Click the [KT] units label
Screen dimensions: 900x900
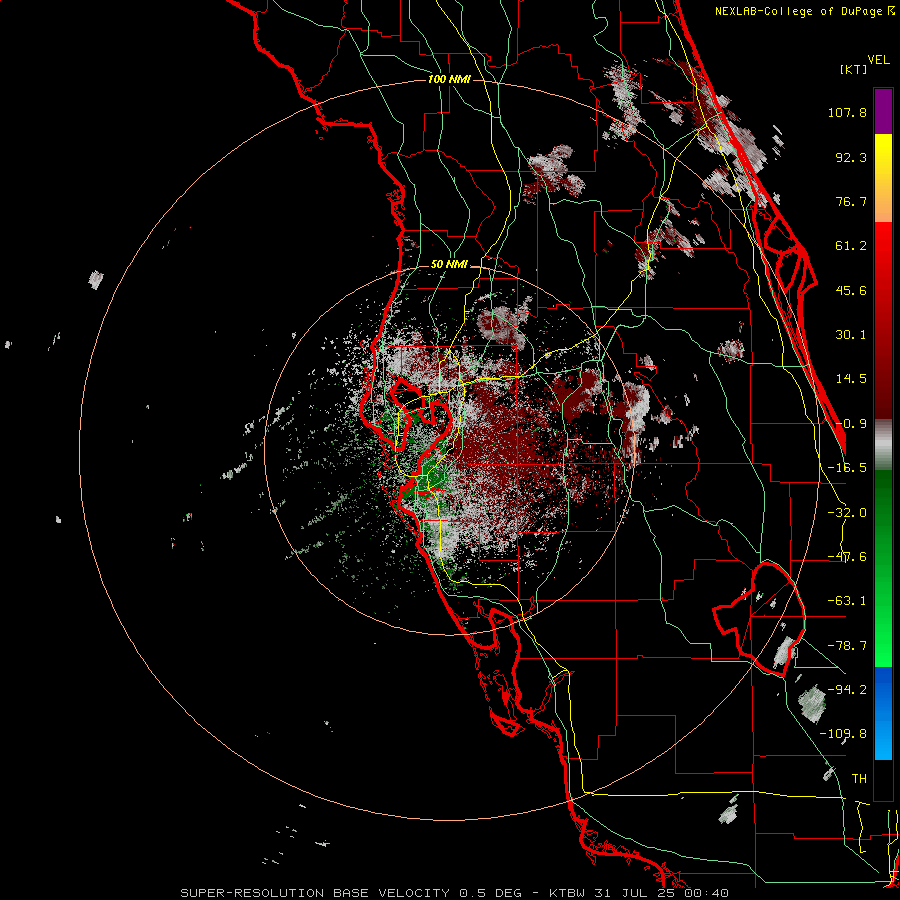853,69
